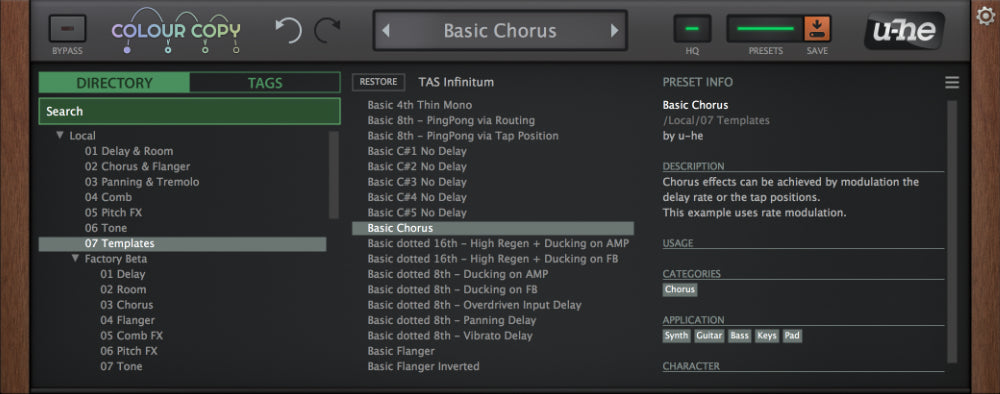Click the Guitar application tag
1000x394 pixels.
(709, 335)
